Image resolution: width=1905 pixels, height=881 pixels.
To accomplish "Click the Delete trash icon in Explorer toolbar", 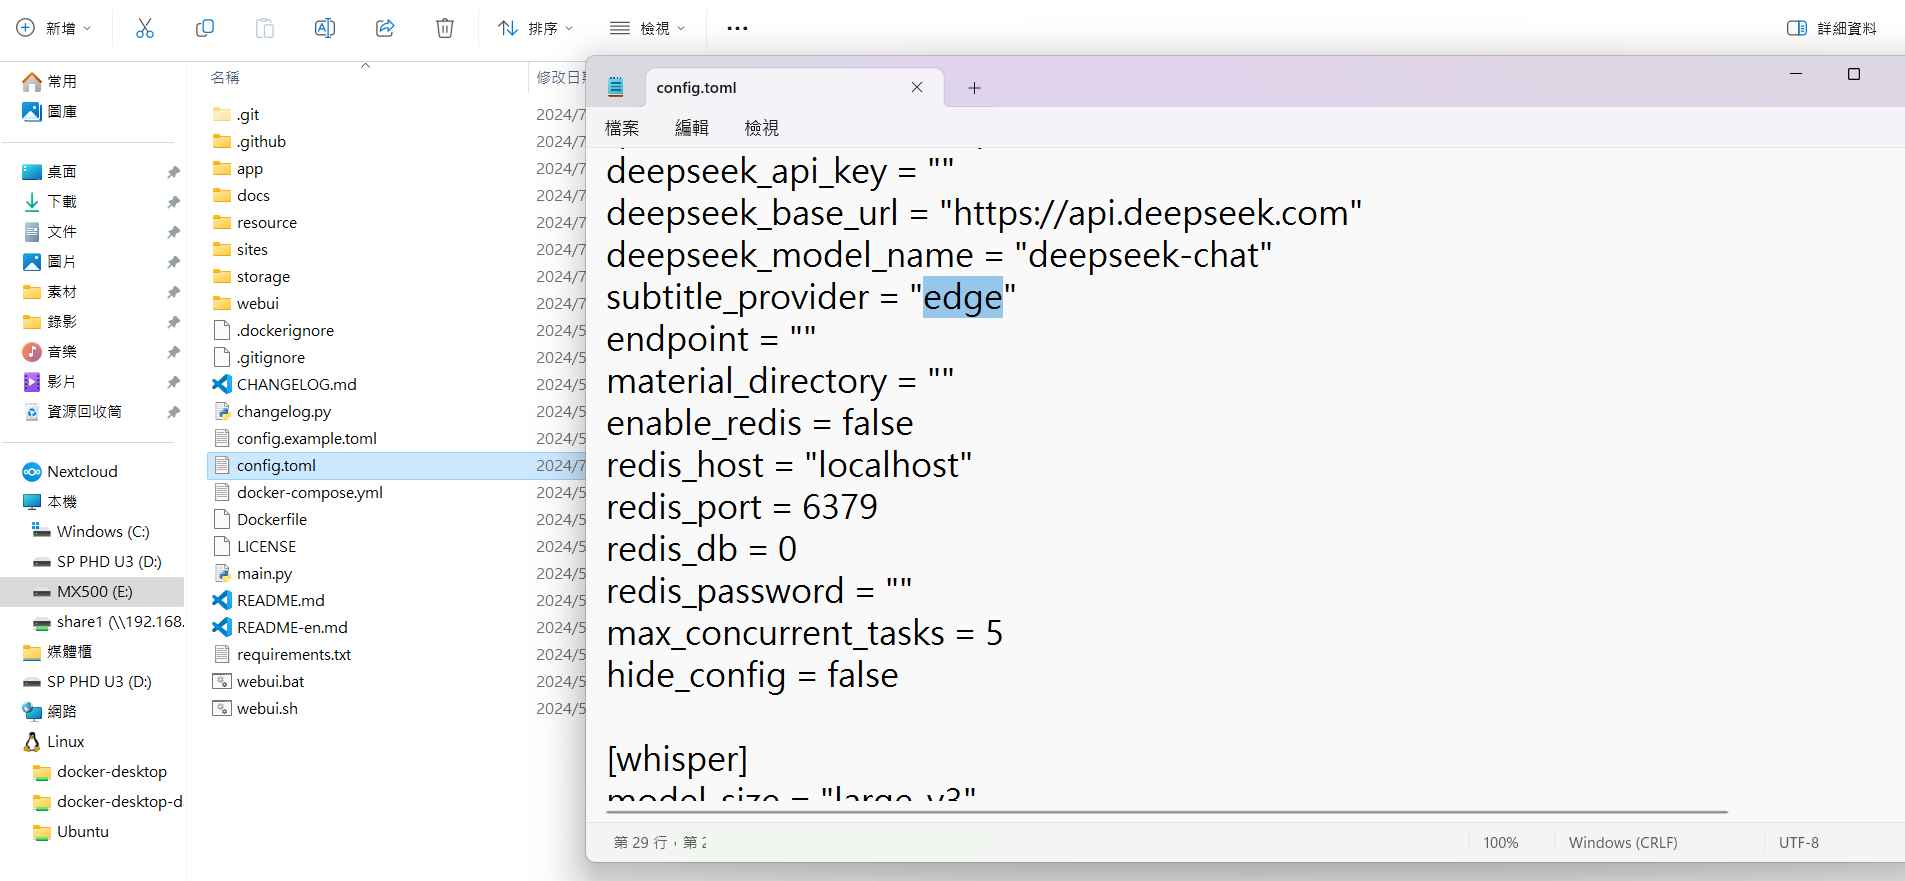I will (x=445, y=28).
